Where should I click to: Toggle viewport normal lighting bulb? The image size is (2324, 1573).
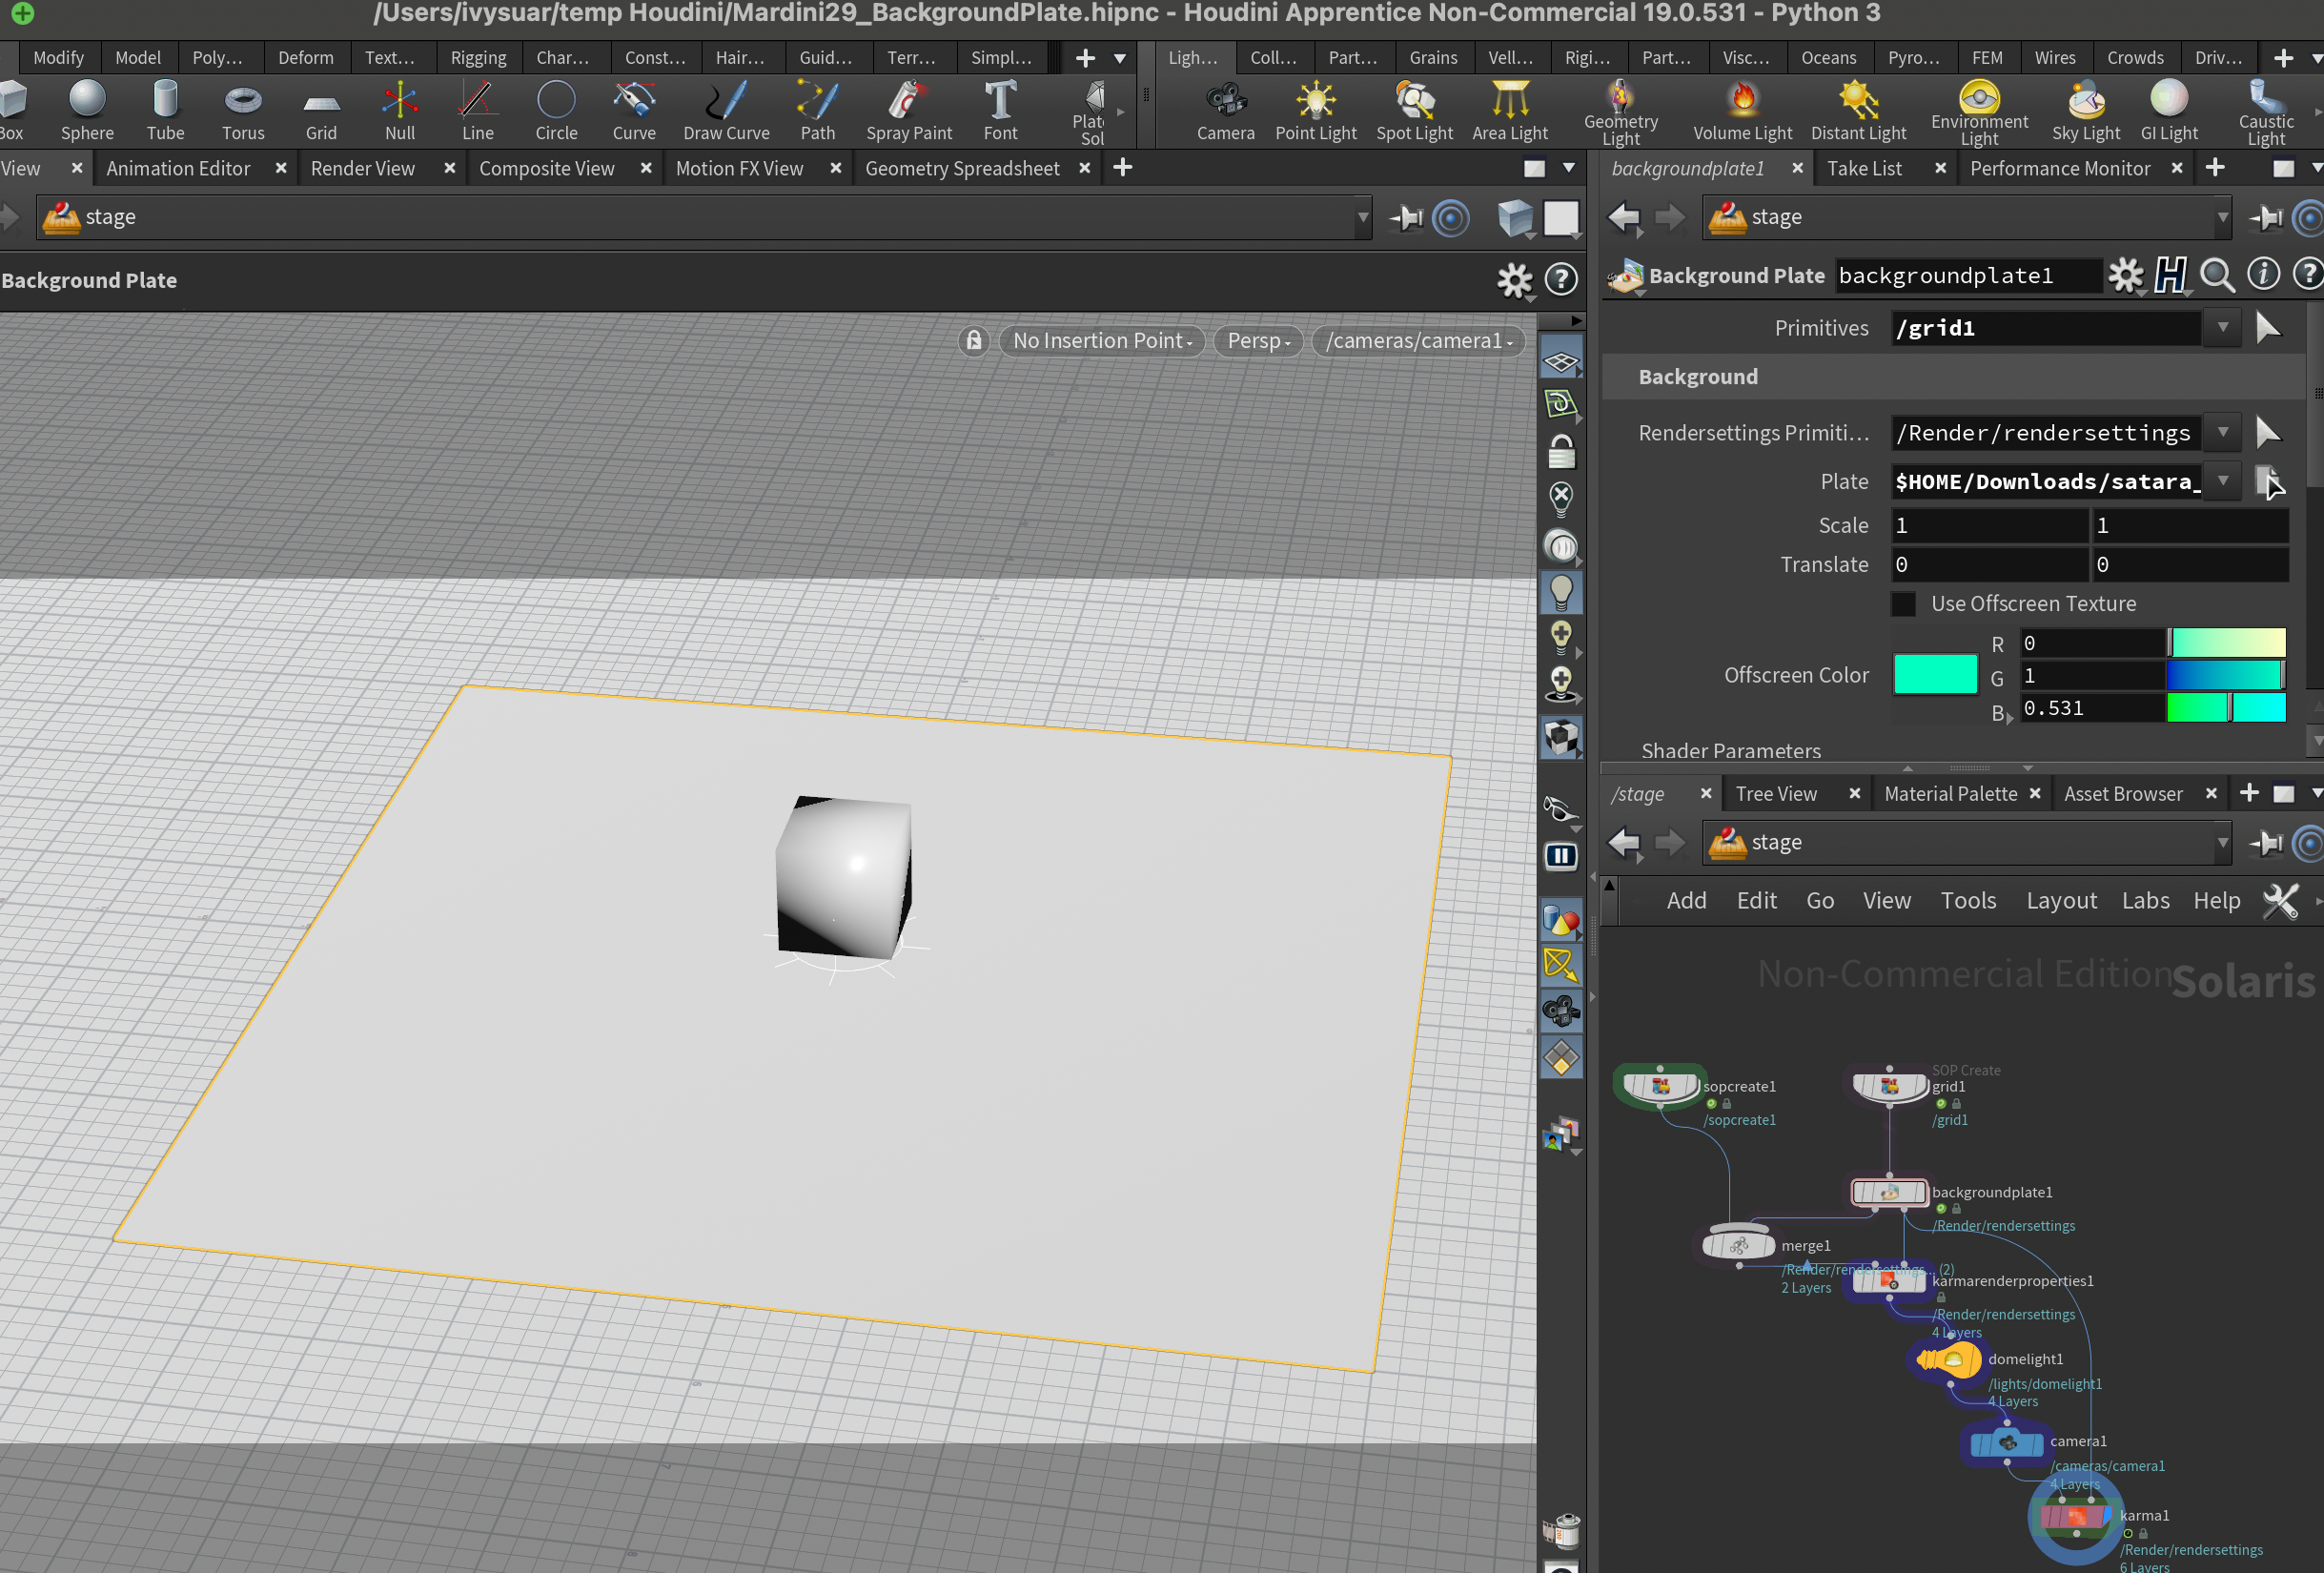tap(1560, 592)
